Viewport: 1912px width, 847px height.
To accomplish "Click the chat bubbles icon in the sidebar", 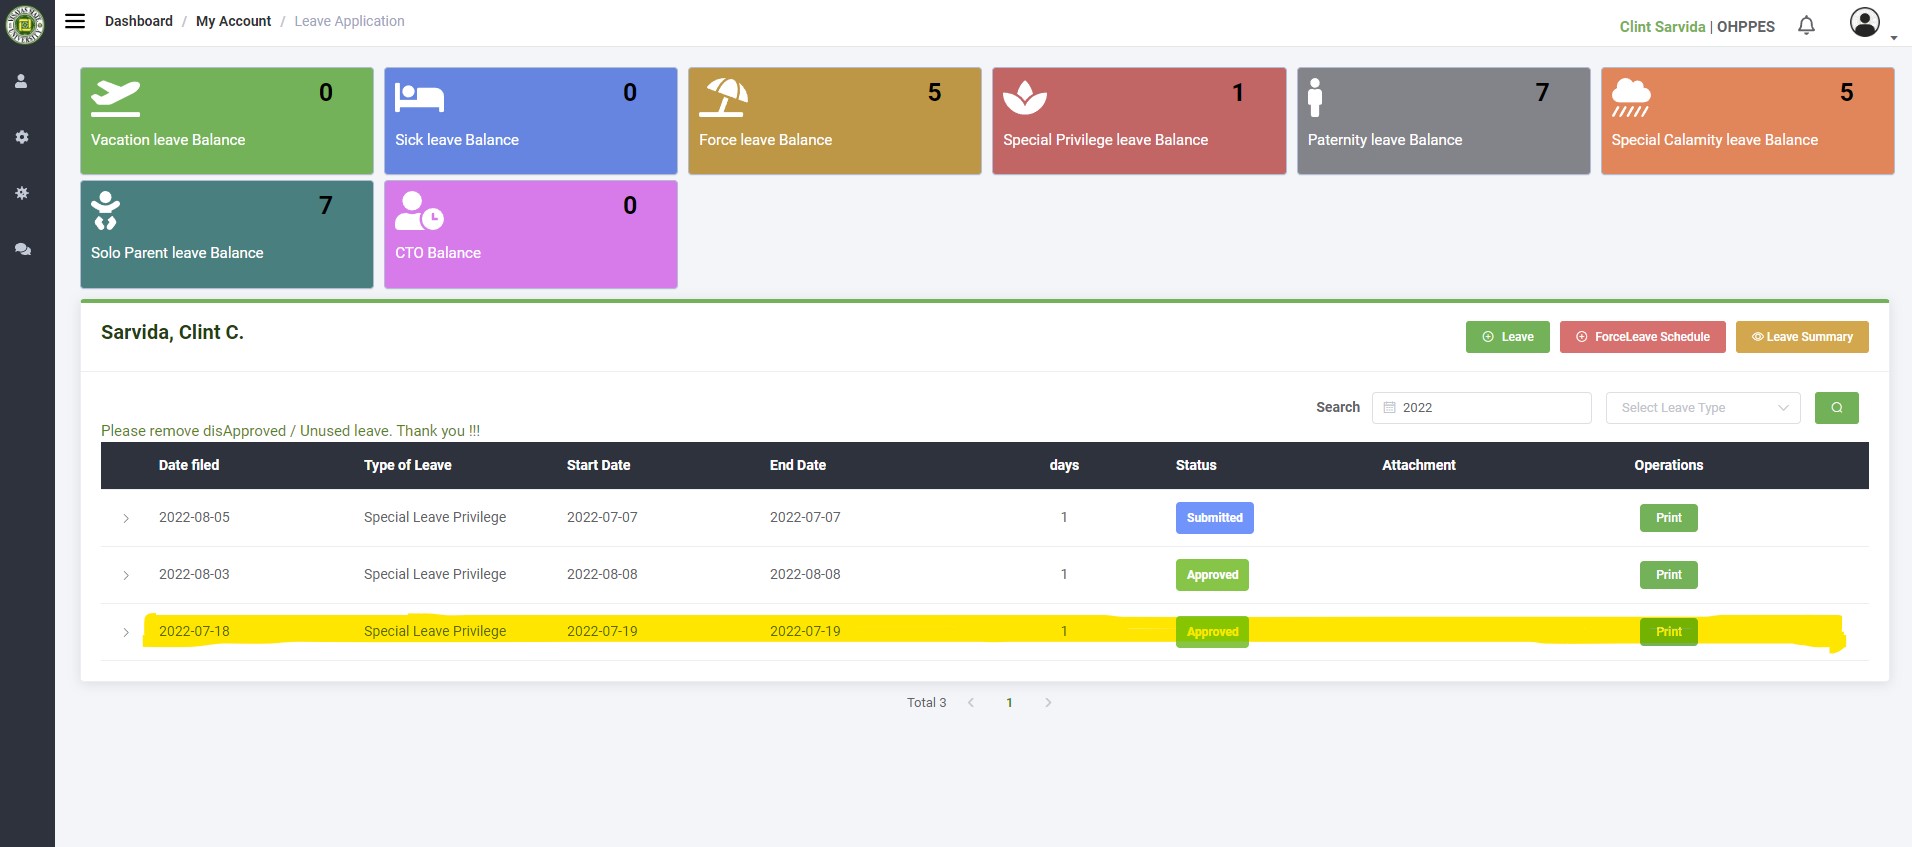I will (x=22, y=249).
